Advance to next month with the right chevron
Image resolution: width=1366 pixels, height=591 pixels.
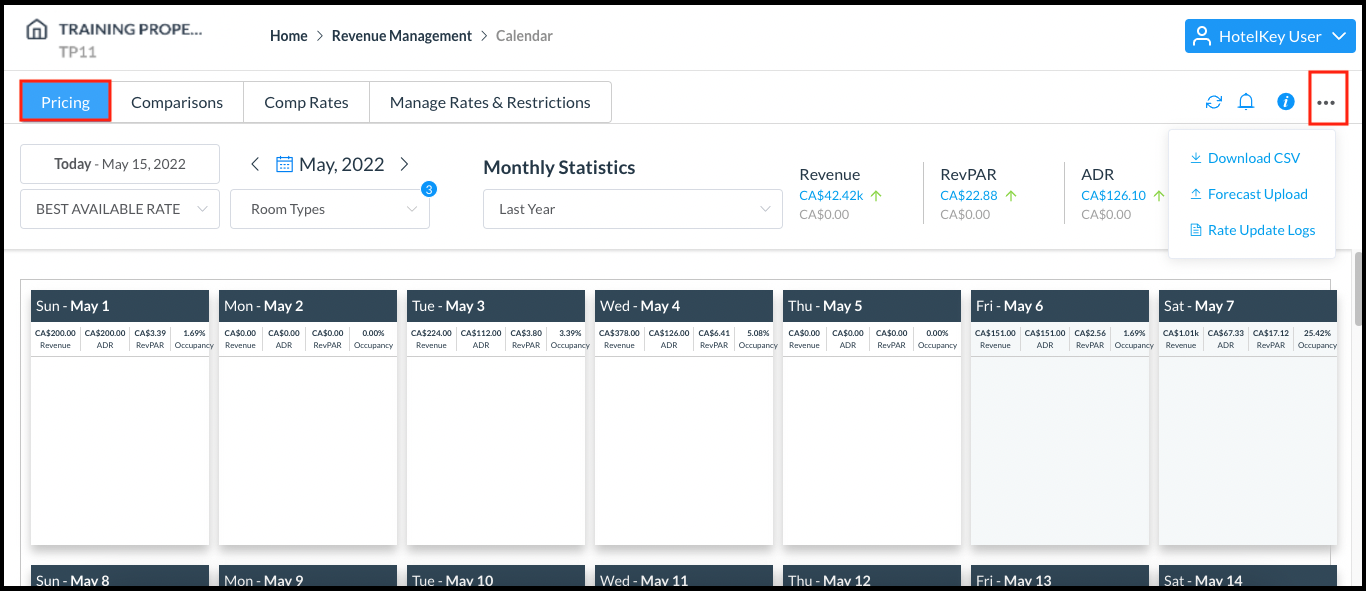404,163
